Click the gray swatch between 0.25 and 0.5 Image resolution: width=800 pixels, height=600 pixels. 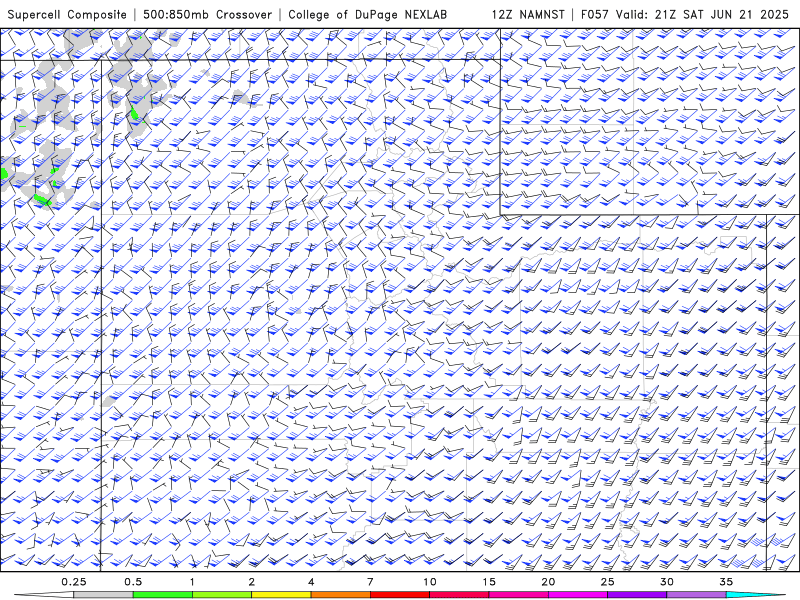[104, 595]
